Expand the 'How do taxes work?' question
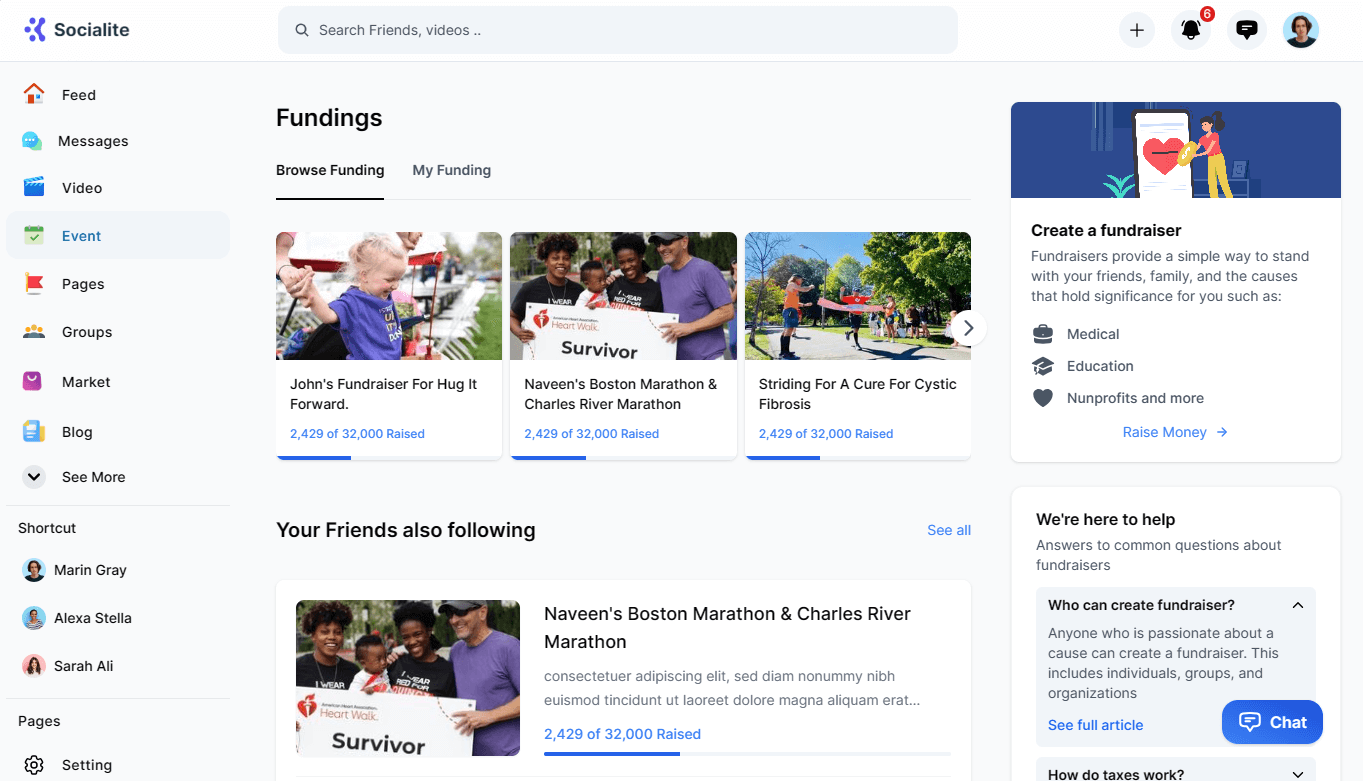 (x=1297, y=774)
